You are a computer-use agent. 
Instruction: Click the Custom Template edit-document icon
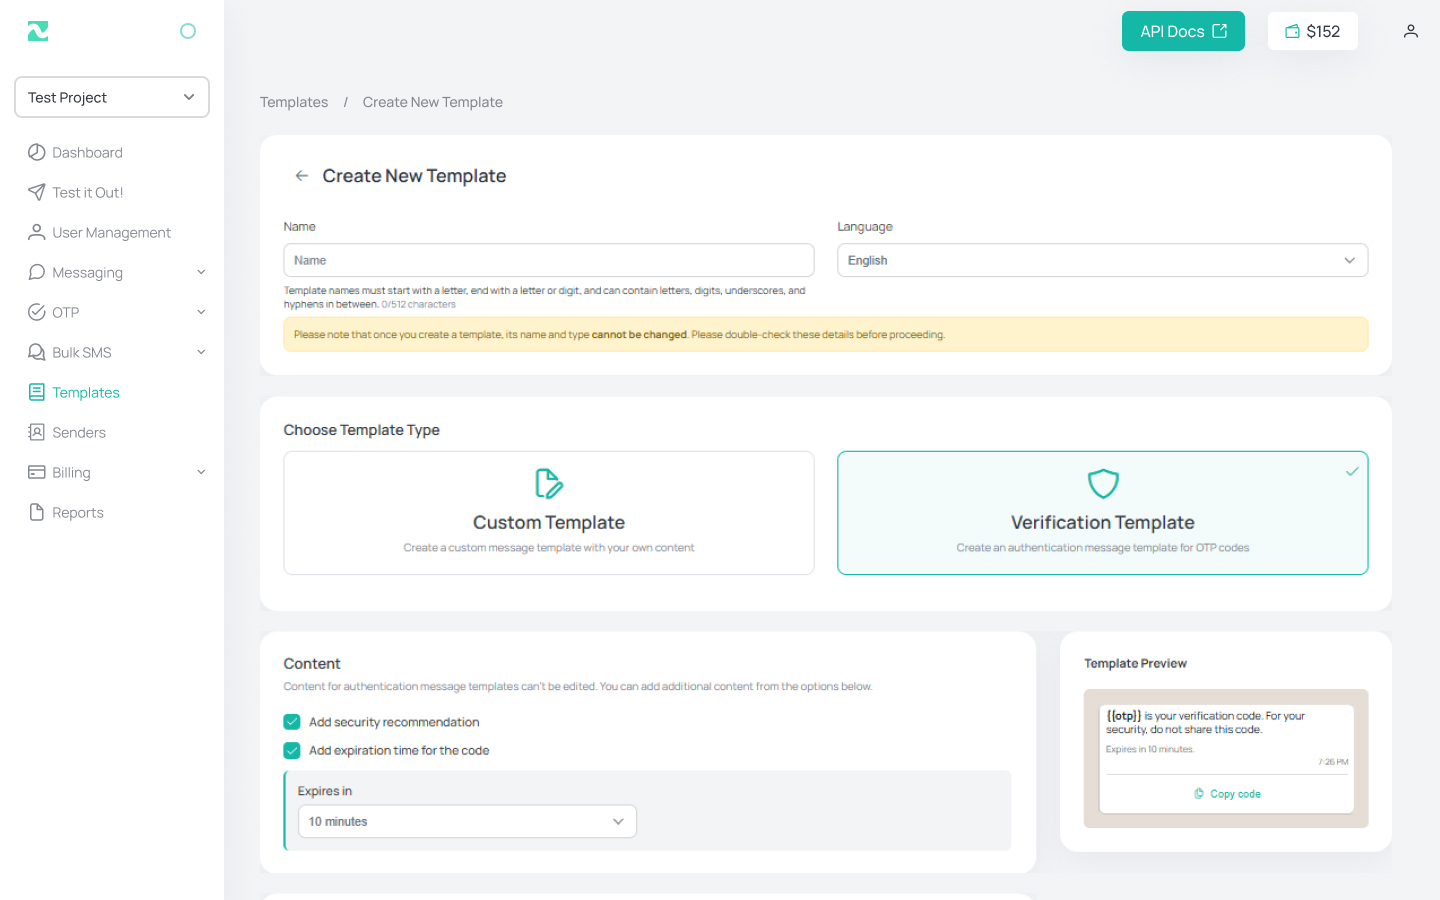point(549,484)
